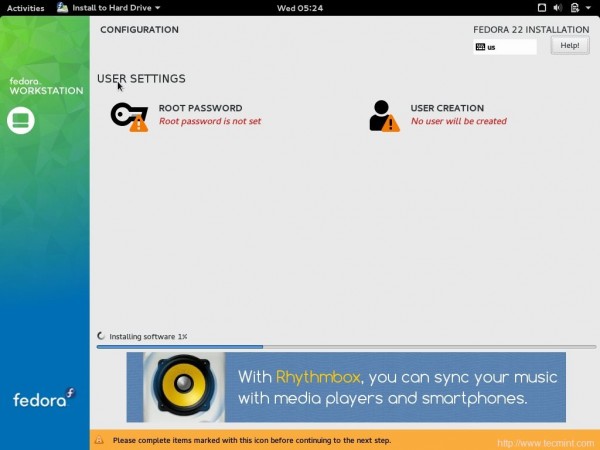This screenshot has width=600, height=450.
Task: Click the installing software spinner icon
Action: point(101,336)
